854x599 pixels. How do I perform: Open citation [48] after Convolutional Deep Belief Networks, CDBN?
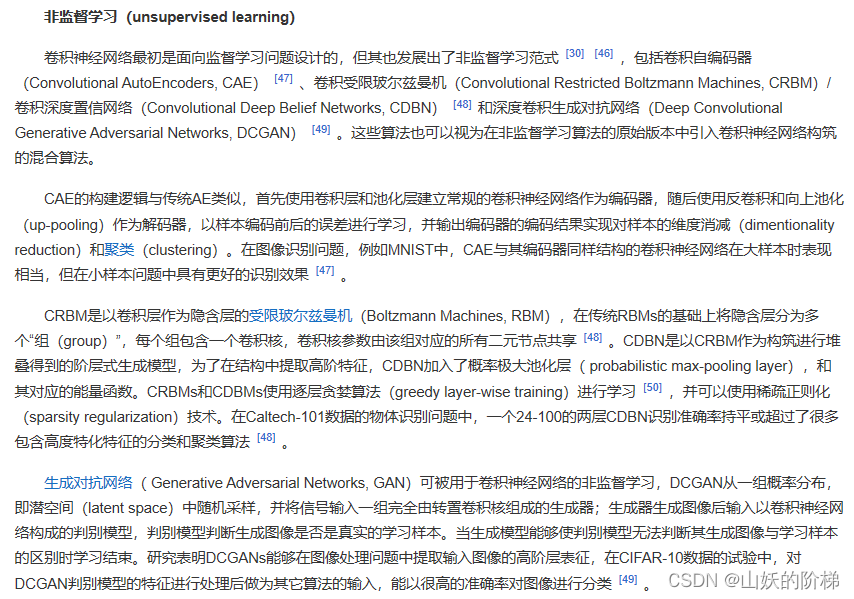(462, 104)
